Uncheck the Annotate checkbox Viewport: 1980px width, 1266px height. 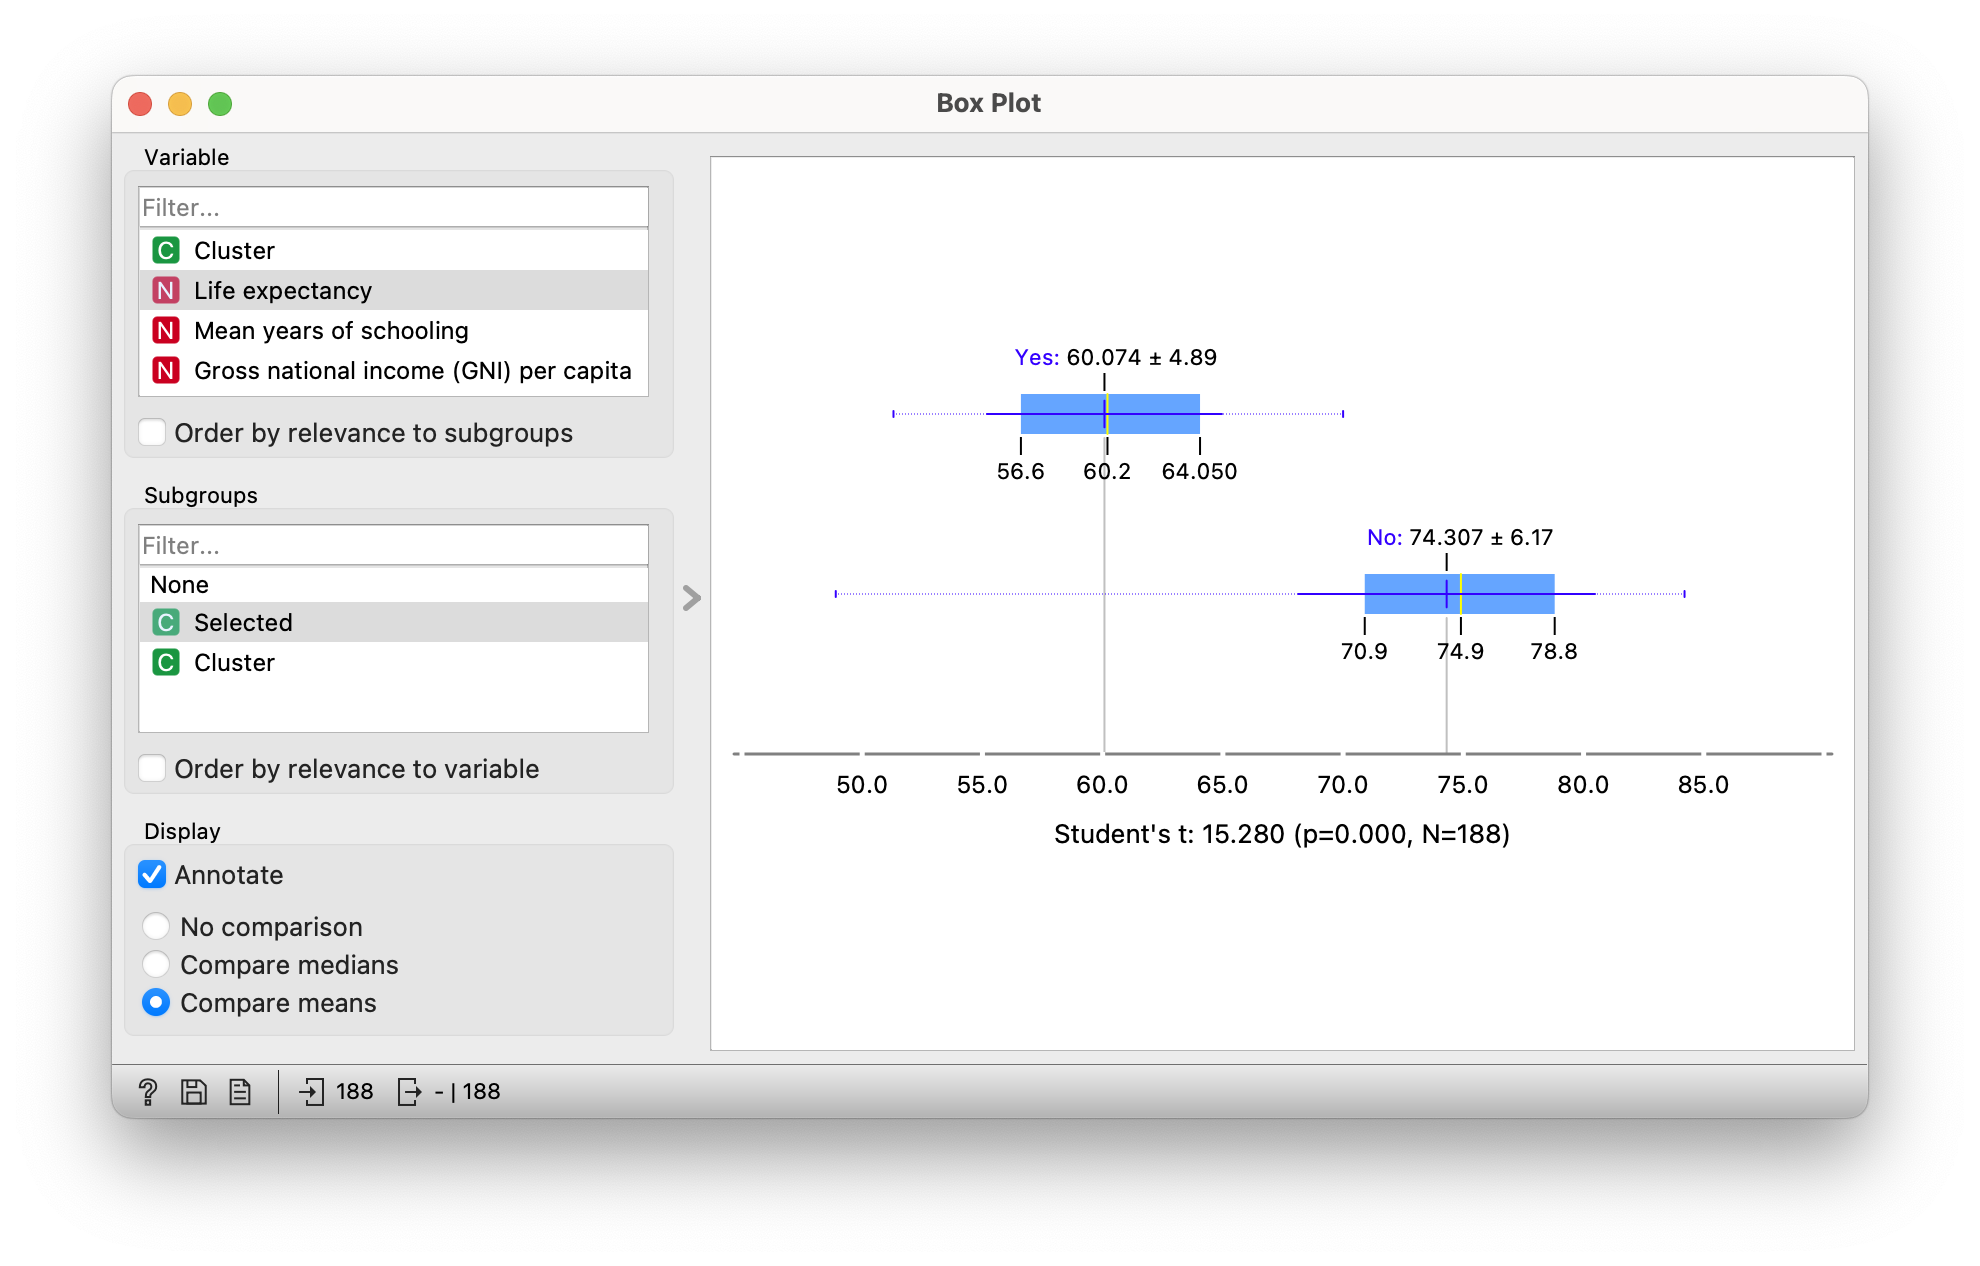[152, 874]
